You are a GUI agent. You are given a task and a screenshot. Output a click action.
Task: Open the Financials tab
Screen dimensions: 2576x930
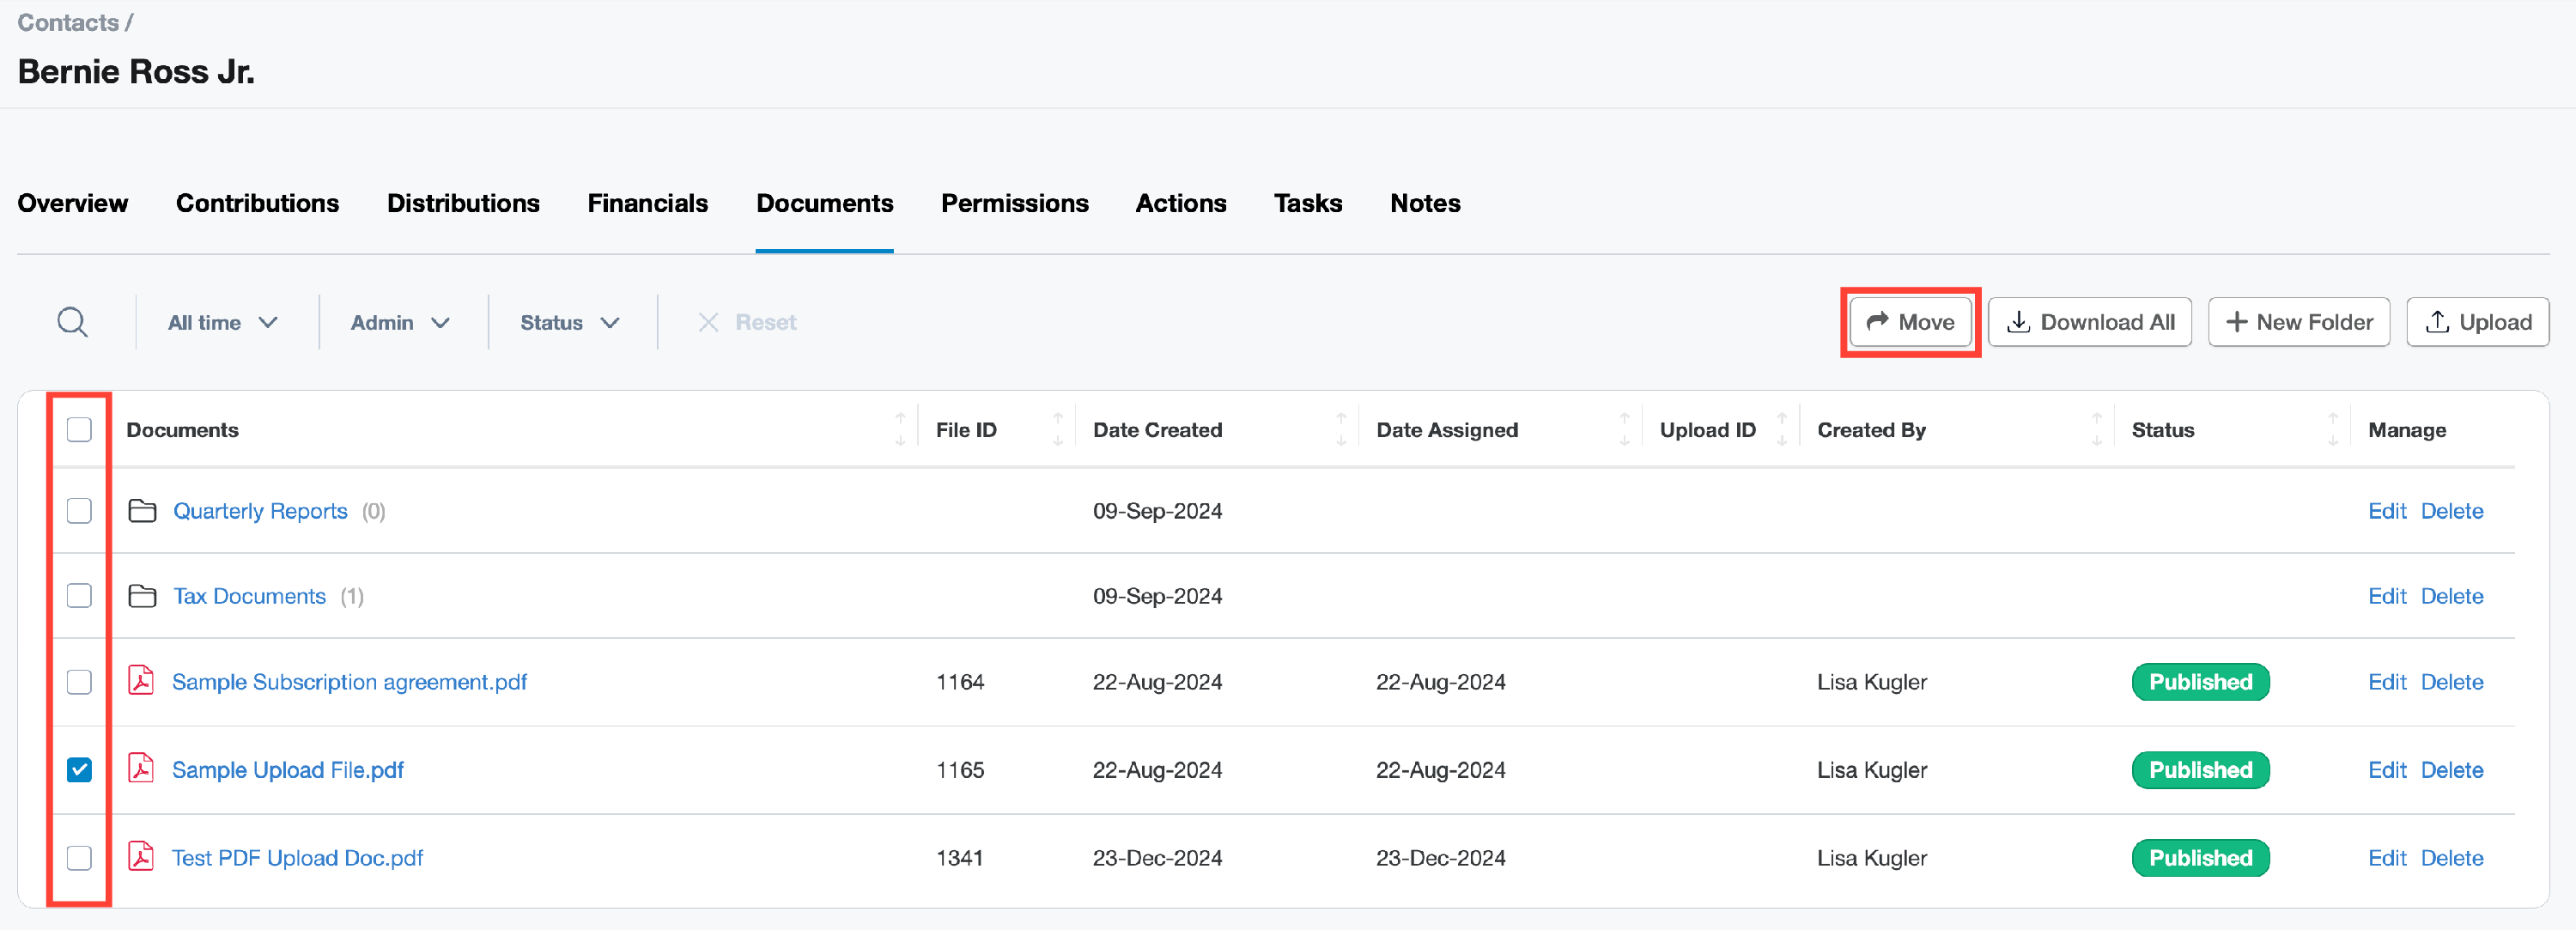(647, 203)
